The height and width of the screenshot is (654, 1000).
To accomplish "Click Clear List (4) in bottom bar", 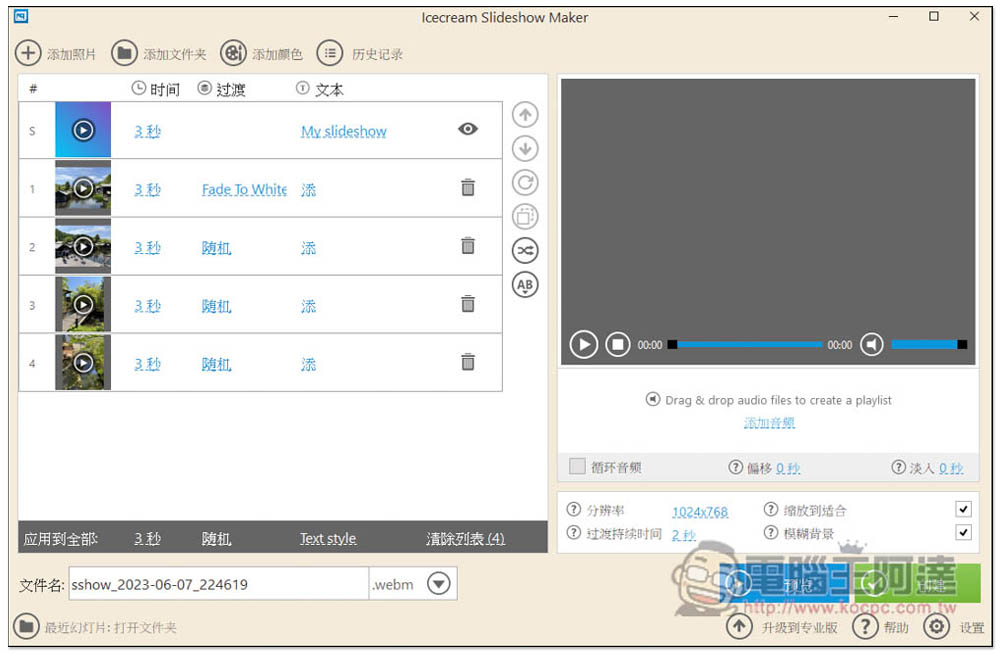I will coord(465,538).
